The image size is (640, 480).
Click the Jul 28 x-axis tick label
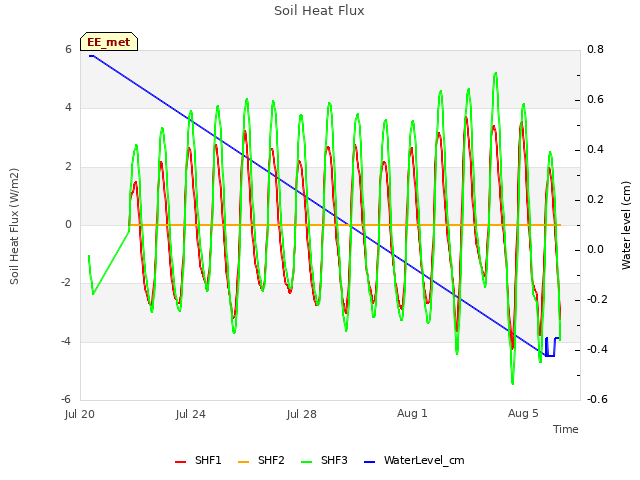[x=302, y=414]
